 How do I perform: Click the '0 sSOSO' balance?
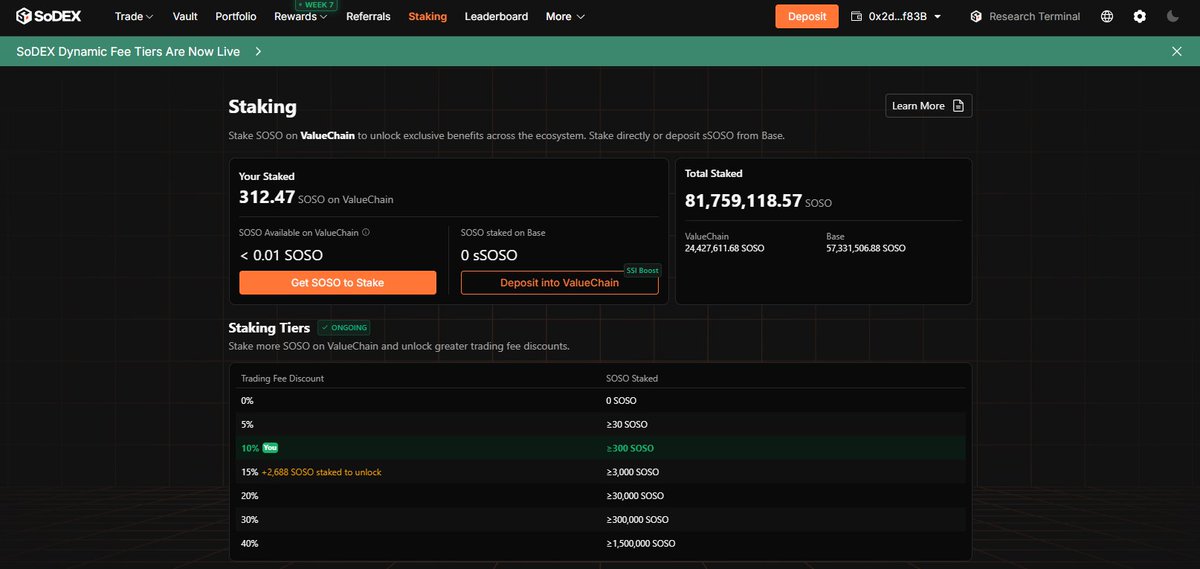(489, 255)
